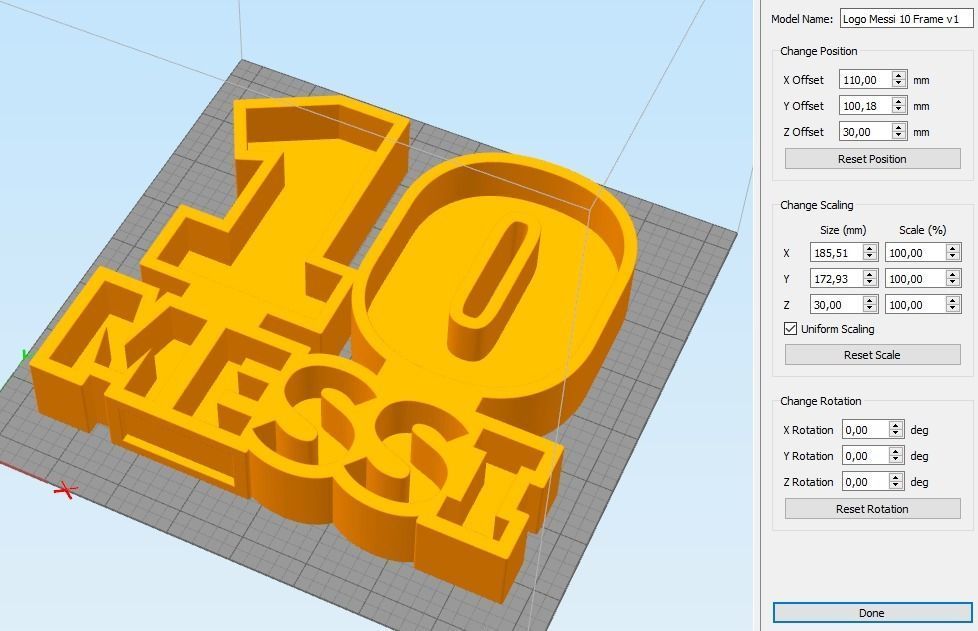Click the Reset Position button
Screen dimensions: 978x631
(x=872, y=159)
